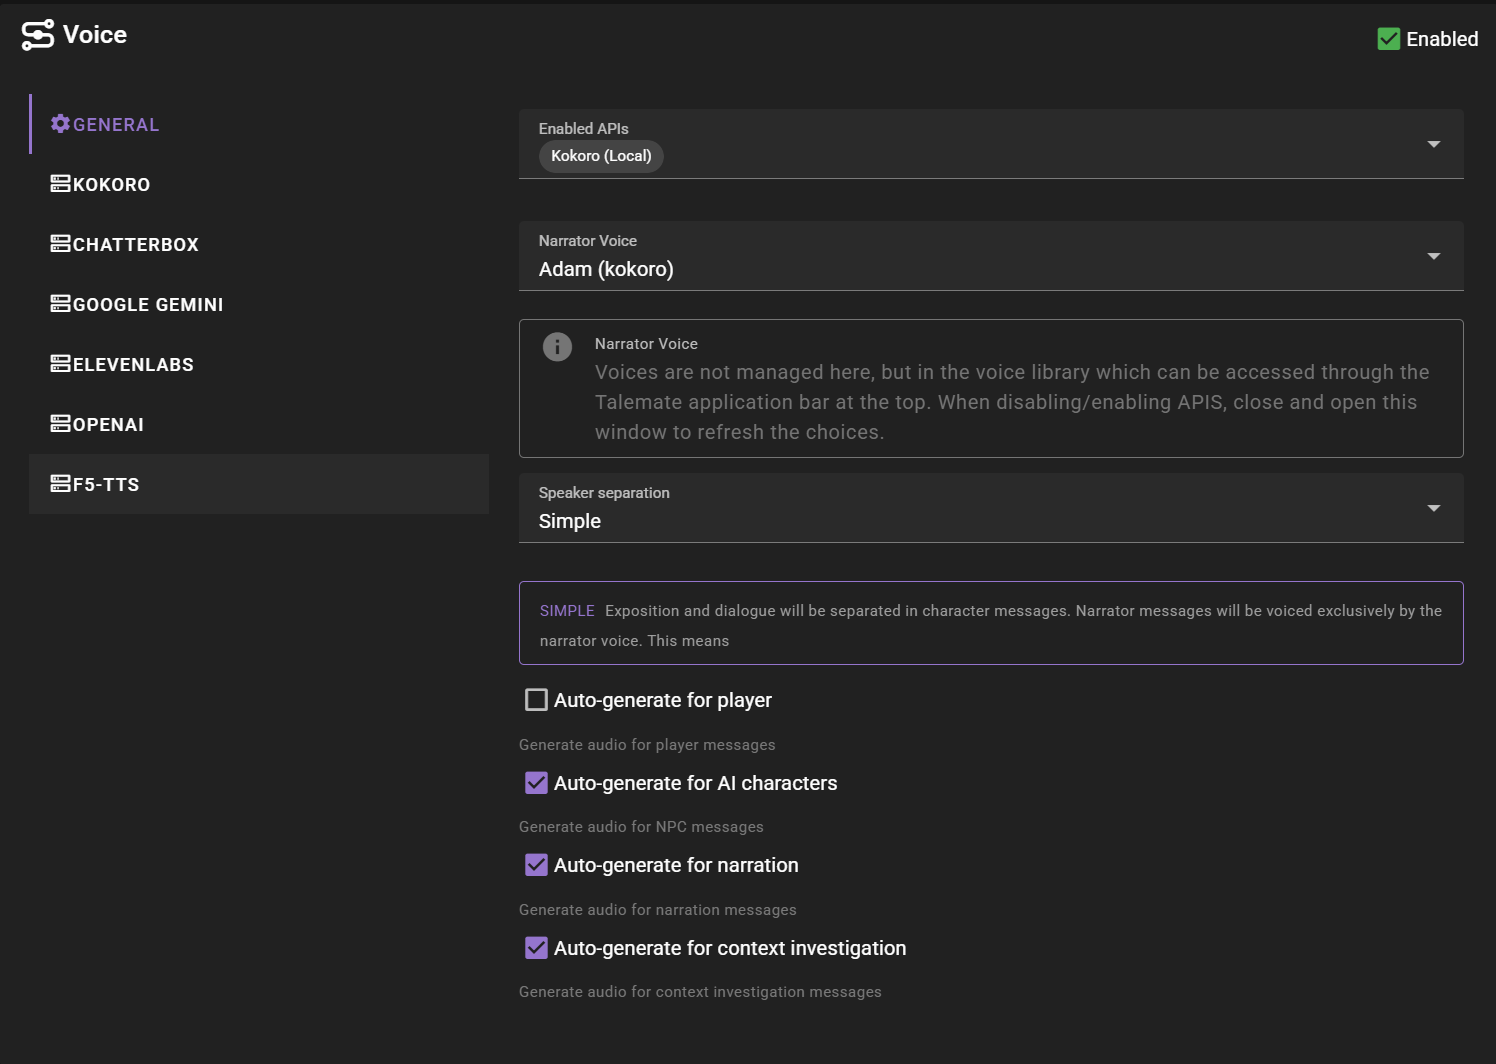Click the info icon in Narrator Voice note
The width and height of the screenshot is (1496, 1064).
(557, 347)
